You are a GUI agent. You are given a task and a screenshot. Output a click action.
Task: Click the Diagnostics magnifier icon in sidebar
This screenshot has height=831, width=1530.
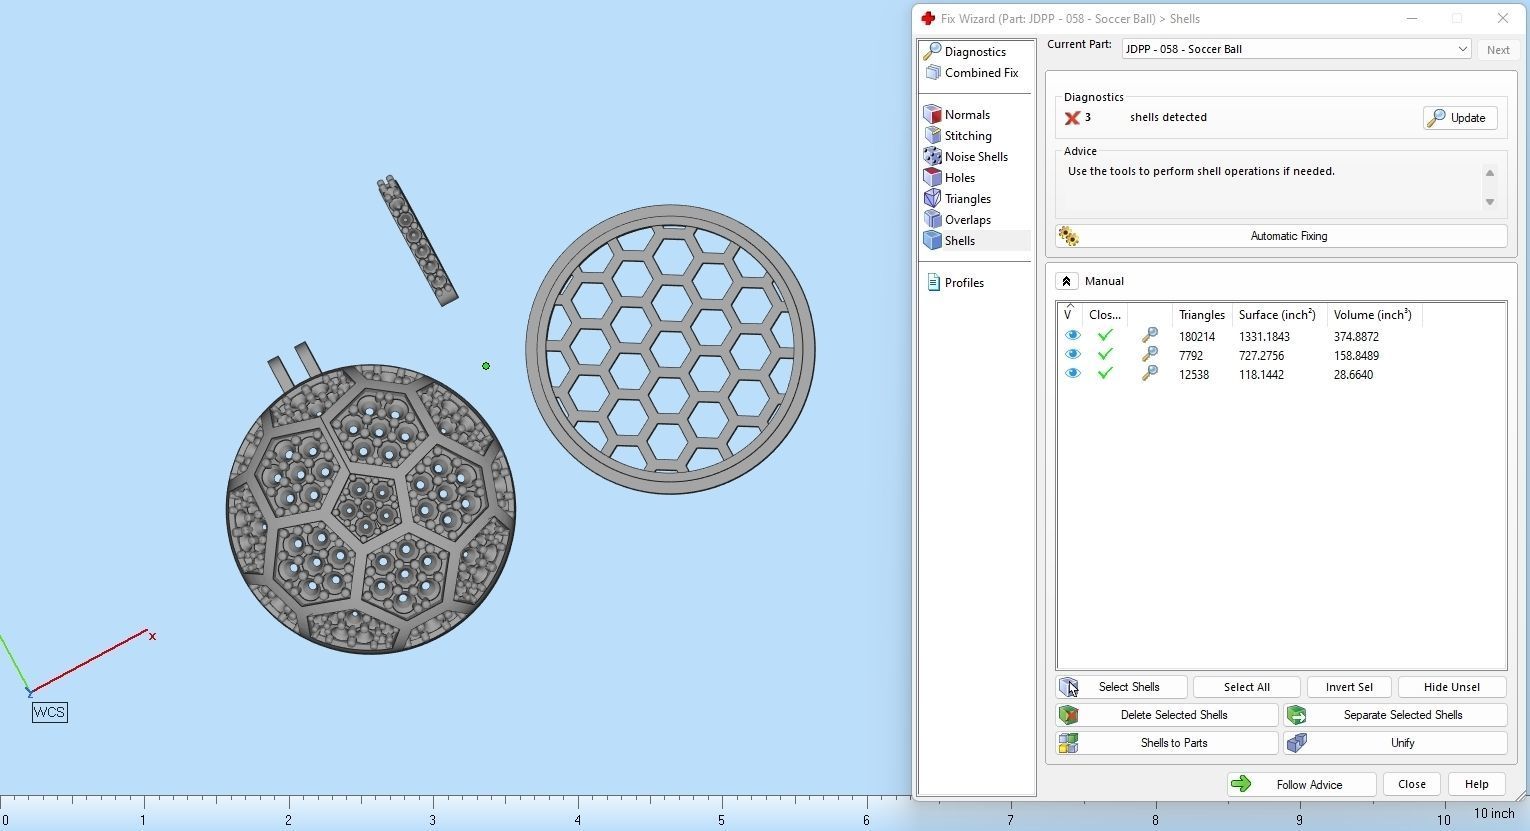point(932,52)
